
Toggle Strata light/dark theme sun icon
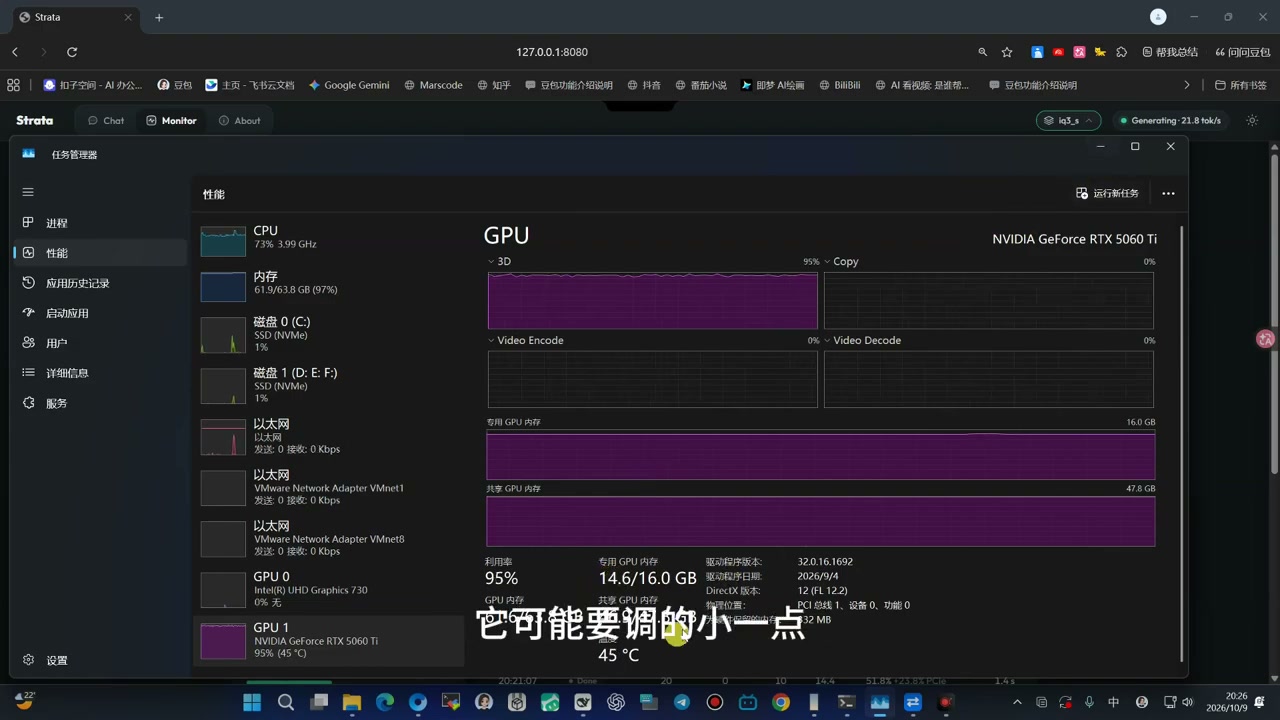point(1252,120)
